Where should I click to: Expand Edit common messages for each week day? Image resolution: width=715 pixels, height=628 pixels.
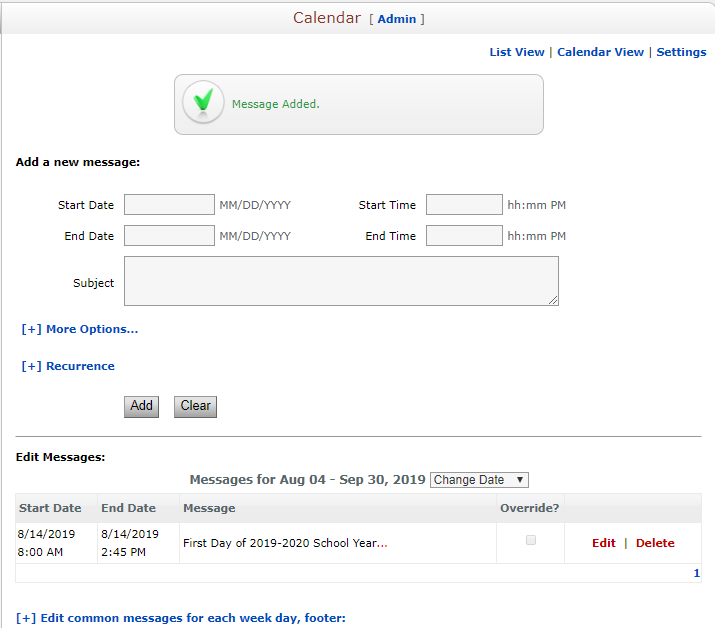tap(181, 618)
